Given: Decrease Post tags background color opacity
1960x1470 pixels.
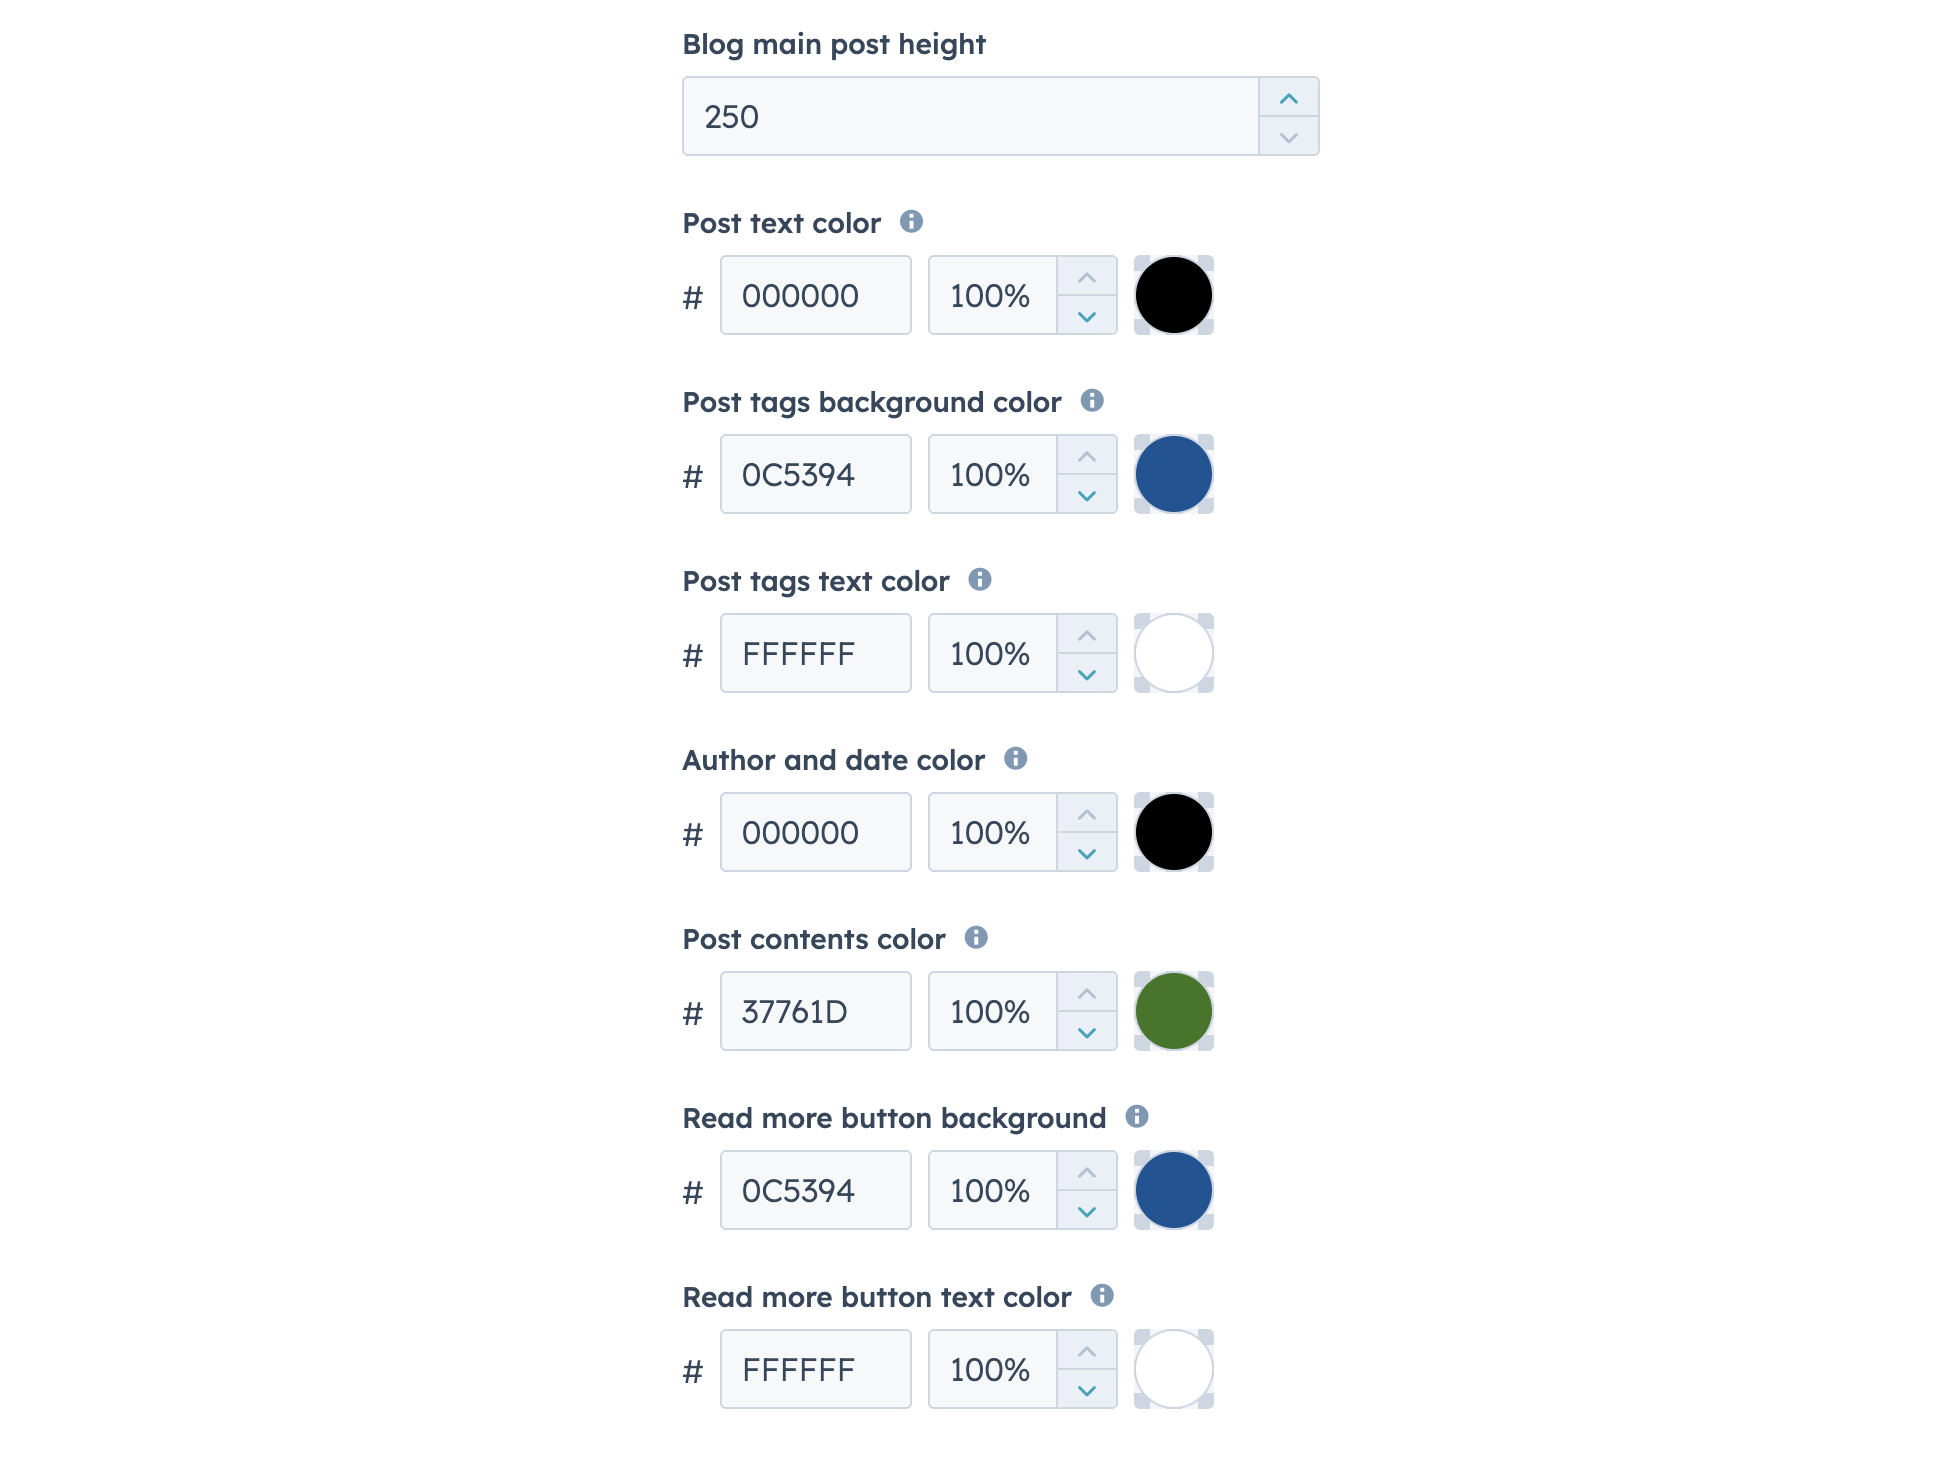Looking at the screenshot, I should click(1087, 495).
